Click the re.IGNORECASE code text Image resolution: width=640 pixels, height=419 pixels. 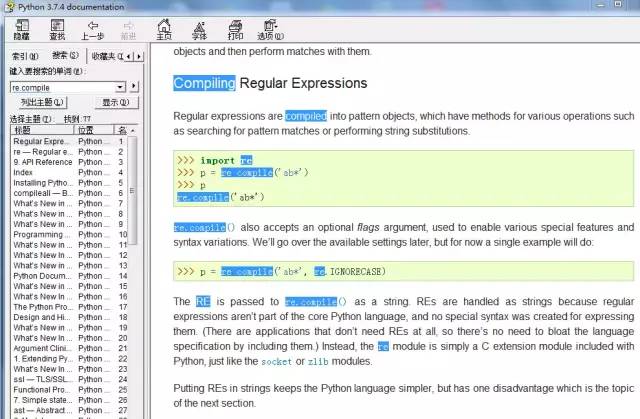350,272
